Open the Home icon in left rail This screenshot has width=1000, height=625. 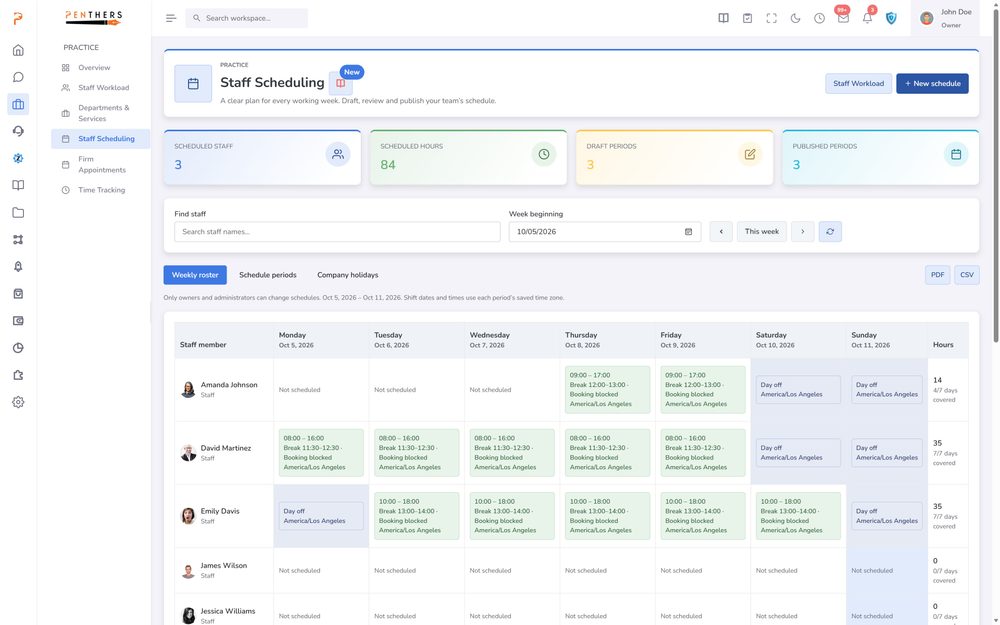click(x=18, y=50)
